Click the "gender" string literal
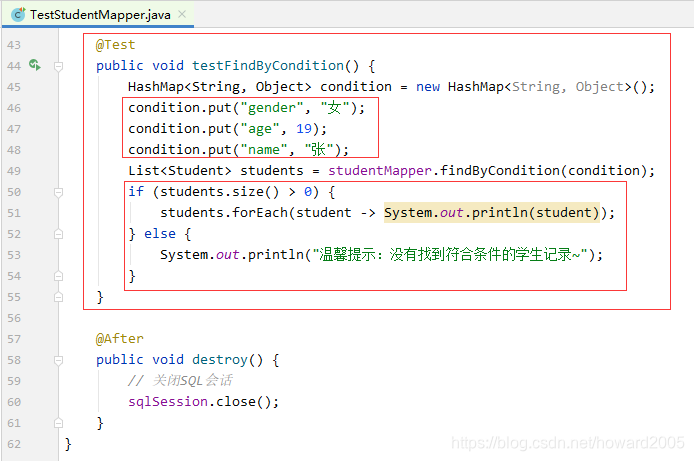Viewport: 694px width, 461px height. (272, 108)
